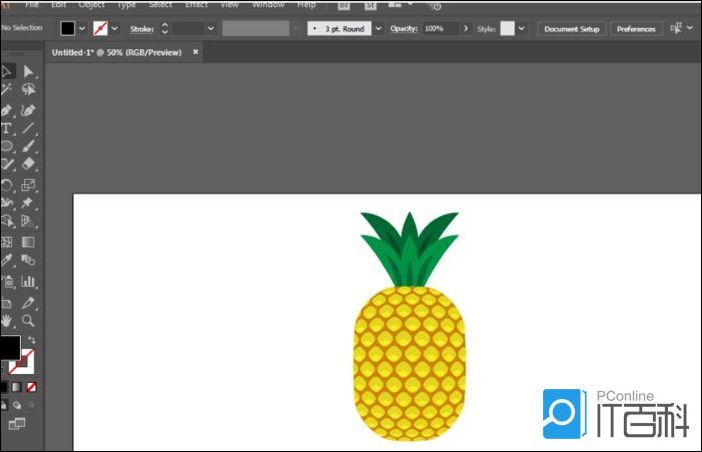
Task: Click the black Fill box in toolbar
Action: click(x=9, y=347)
